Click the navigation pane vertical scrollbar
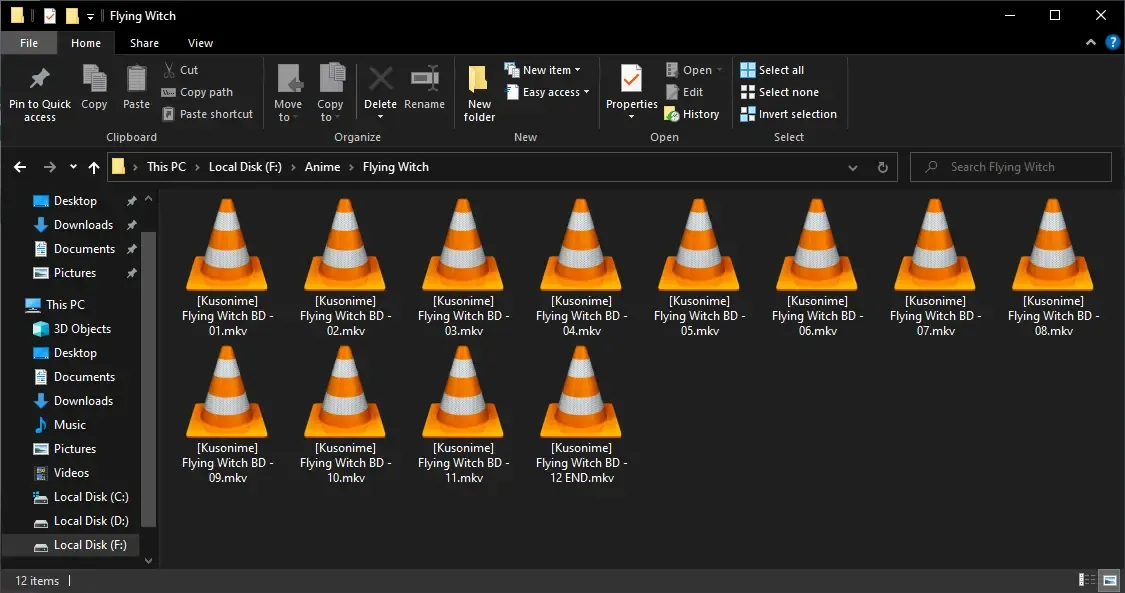 coord(149,380)
